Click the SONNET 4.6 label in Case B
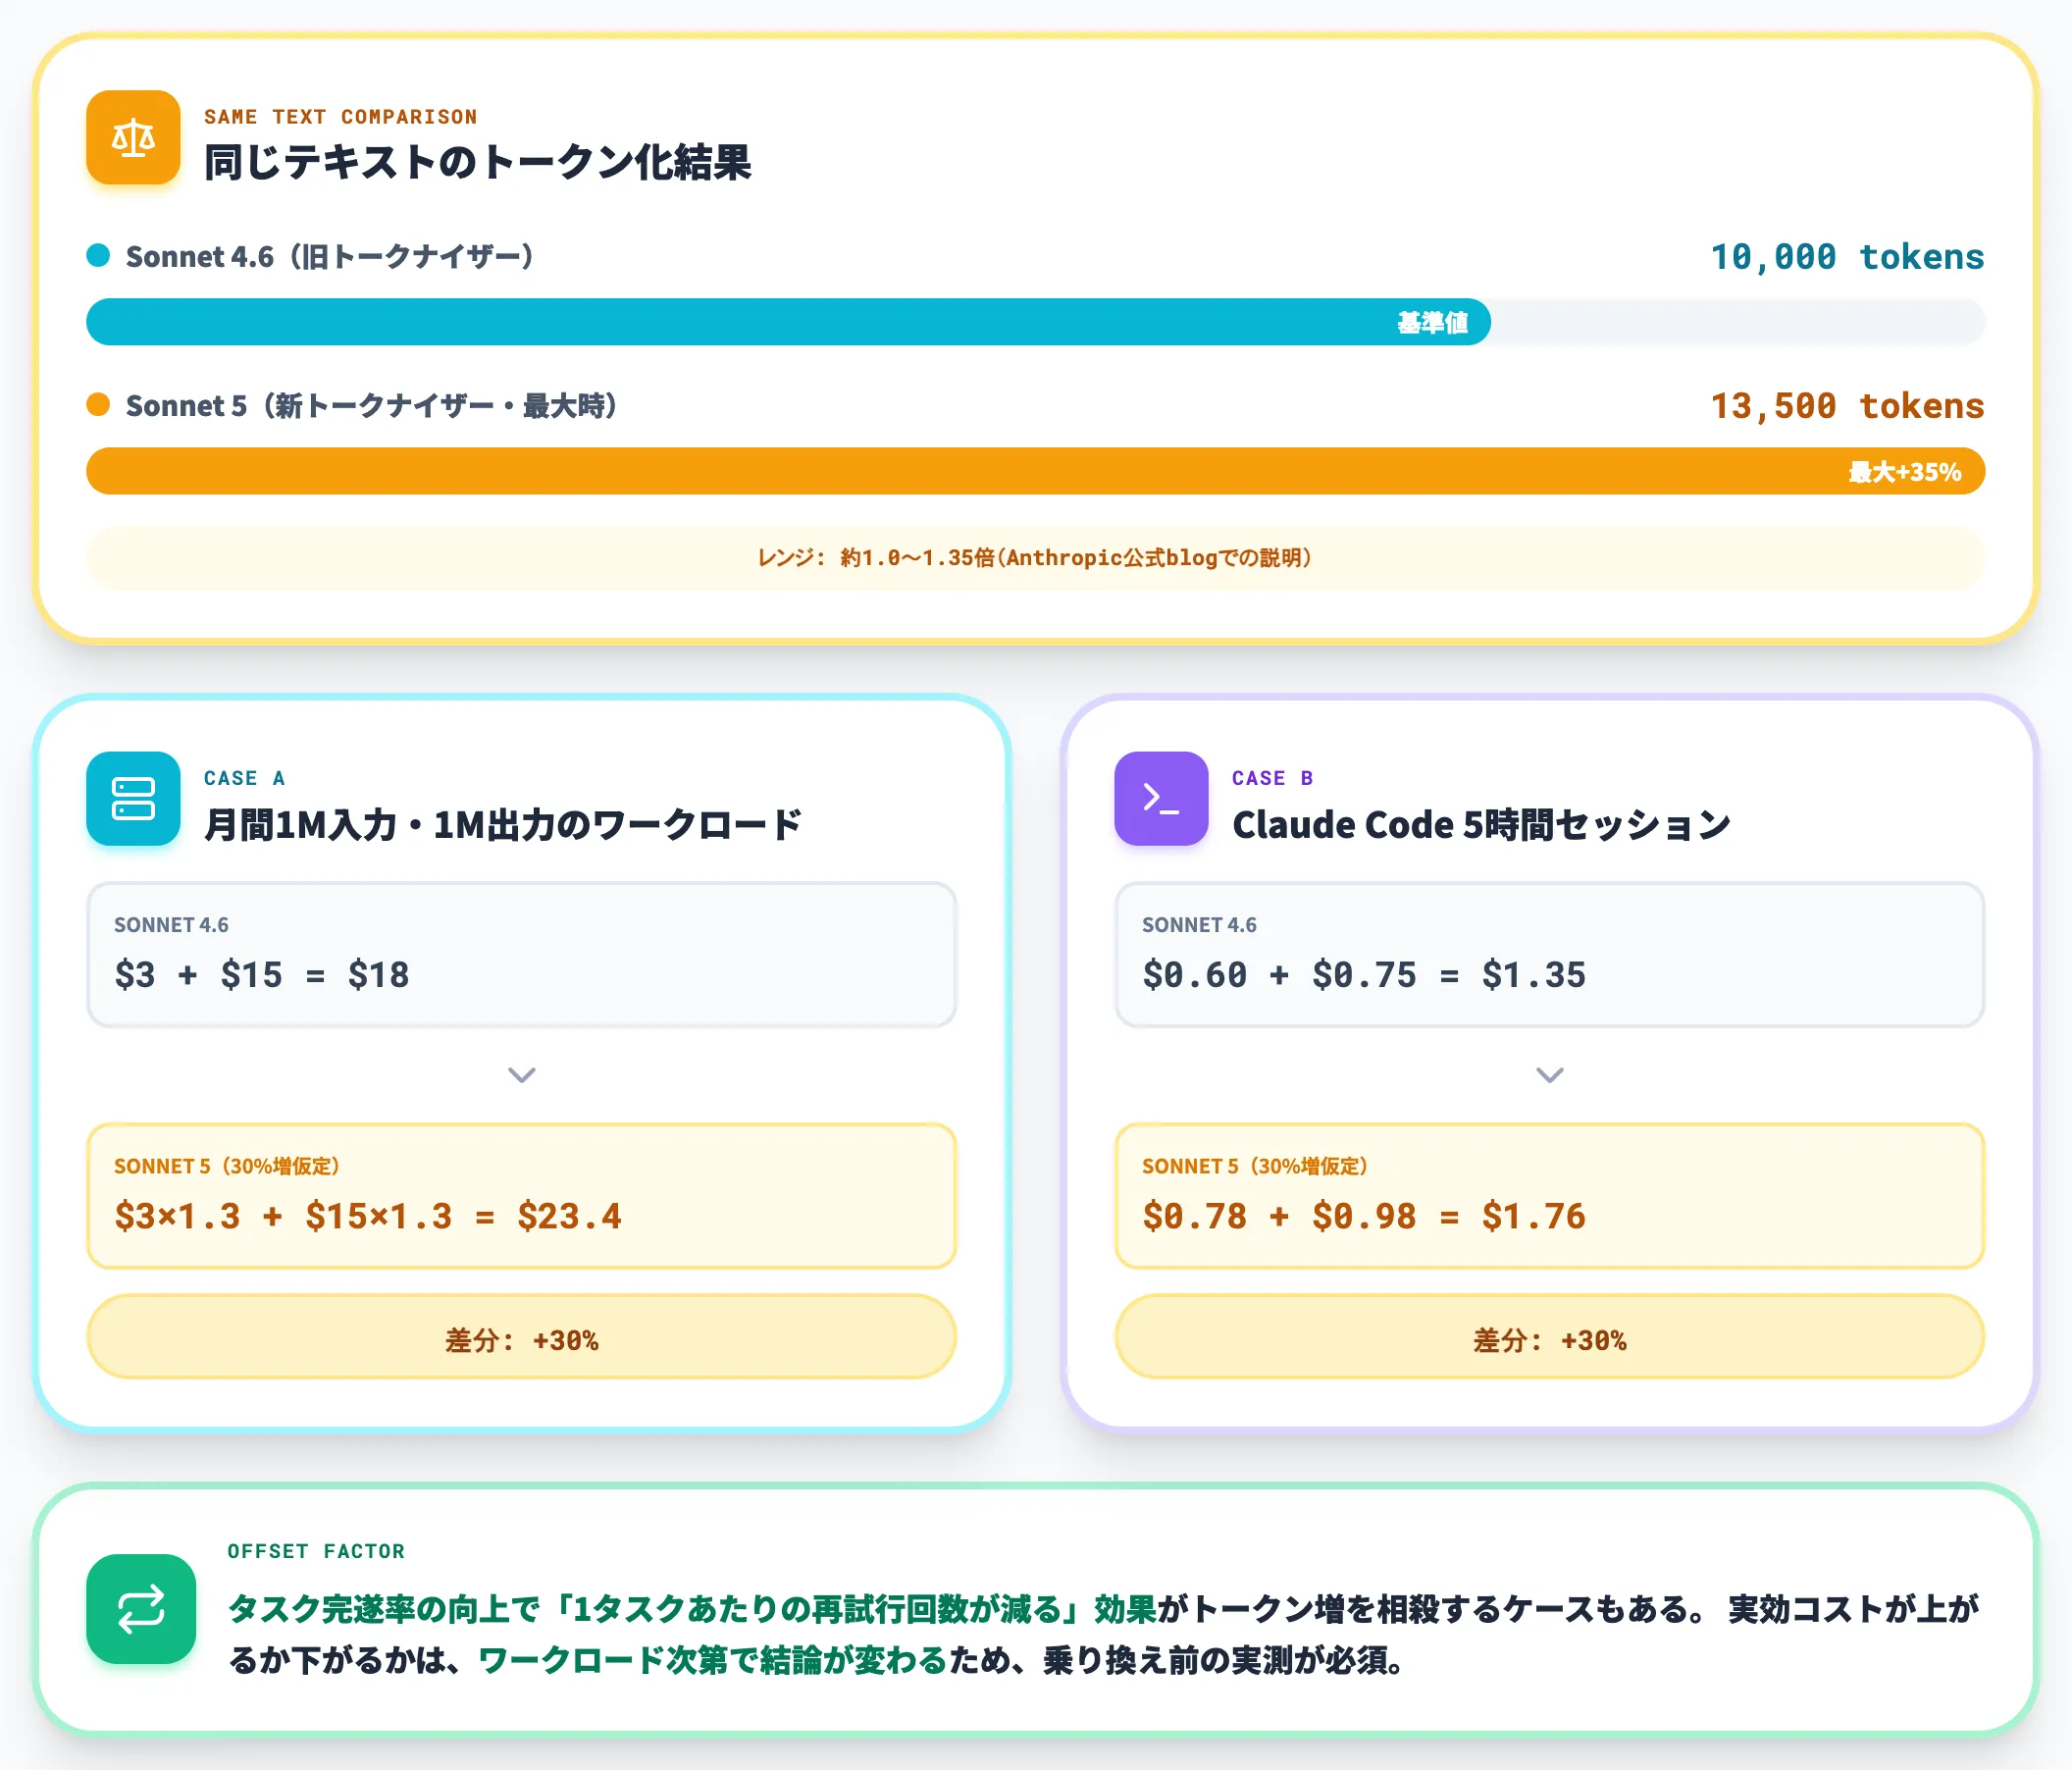The height and width of the screenshot is (1770, 2072). [x=1199, y=925]
